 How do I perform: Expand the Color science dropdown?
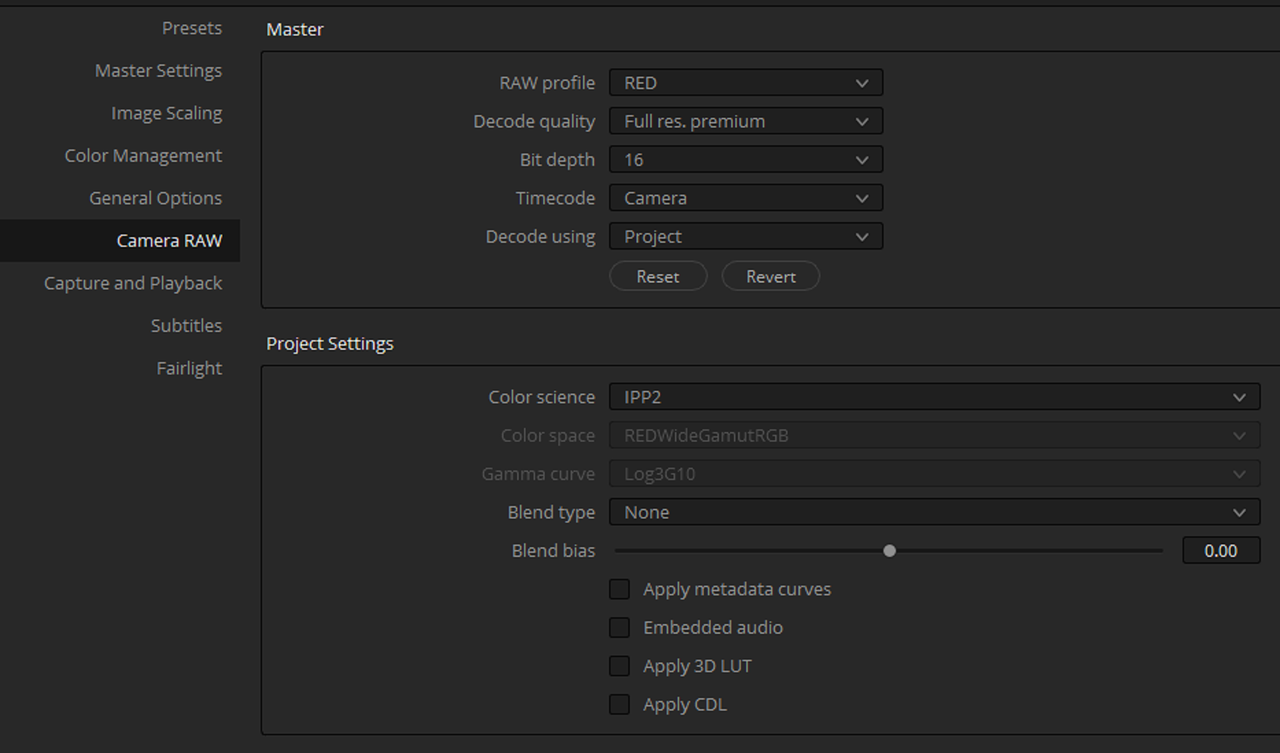pos(934,397)
